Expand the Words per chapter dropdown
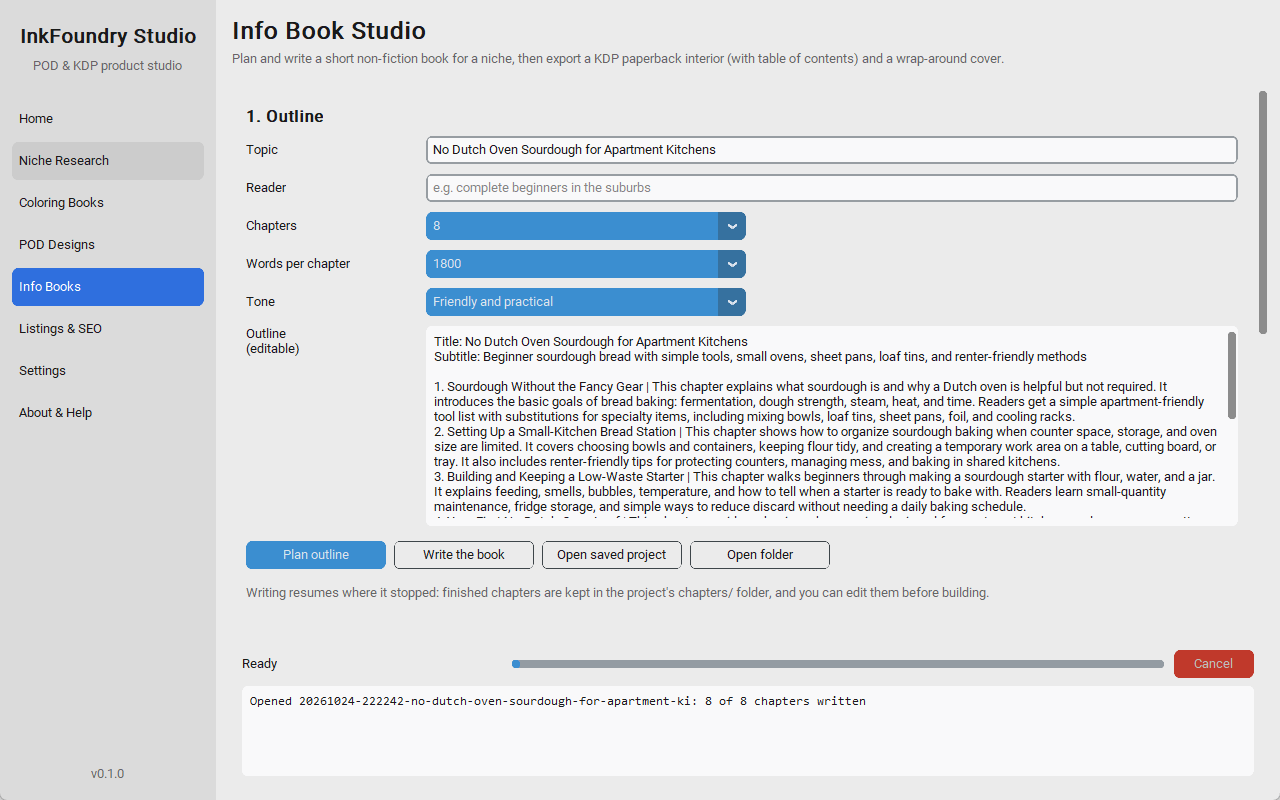This screenshot has width=1280, height=800. pos(585,264)
